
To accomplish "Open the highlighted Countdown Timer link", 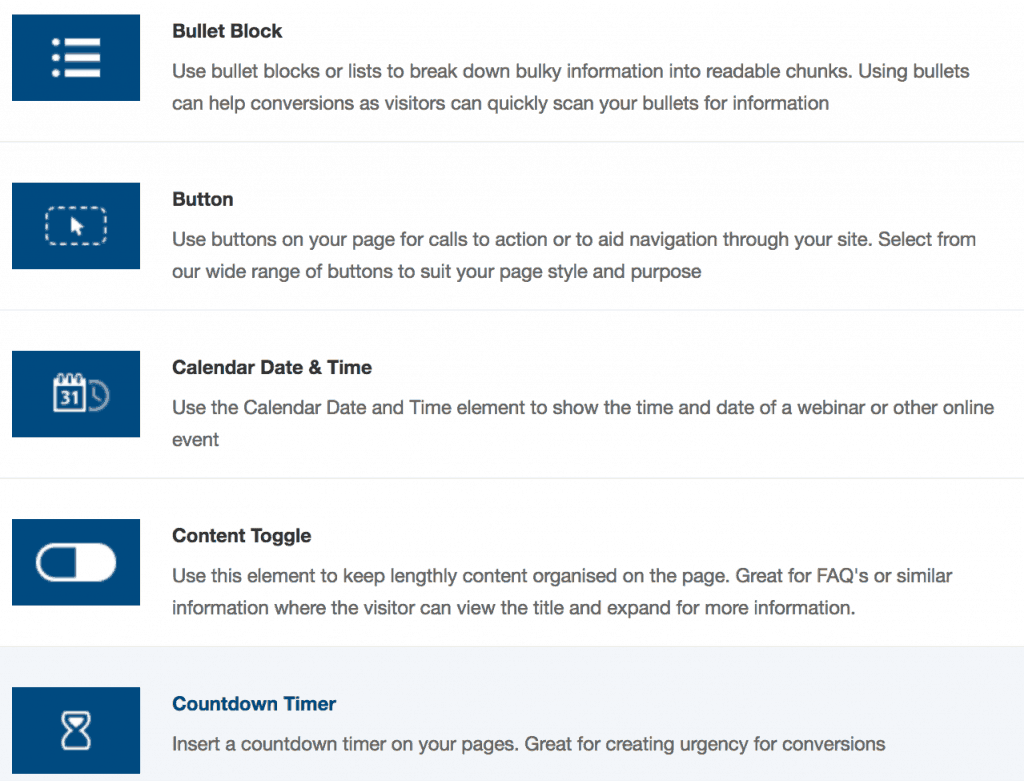I will click(254, 704).
